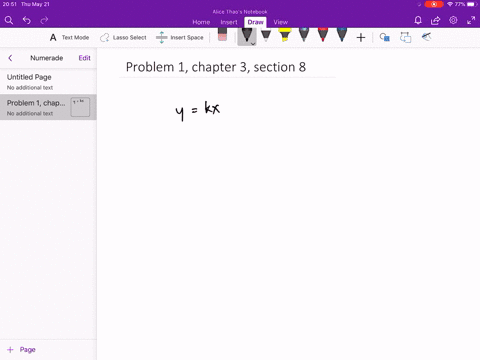Screen dimensions: 480x360
Task: Open the search magnifier icon
Action: pos(9,20)
